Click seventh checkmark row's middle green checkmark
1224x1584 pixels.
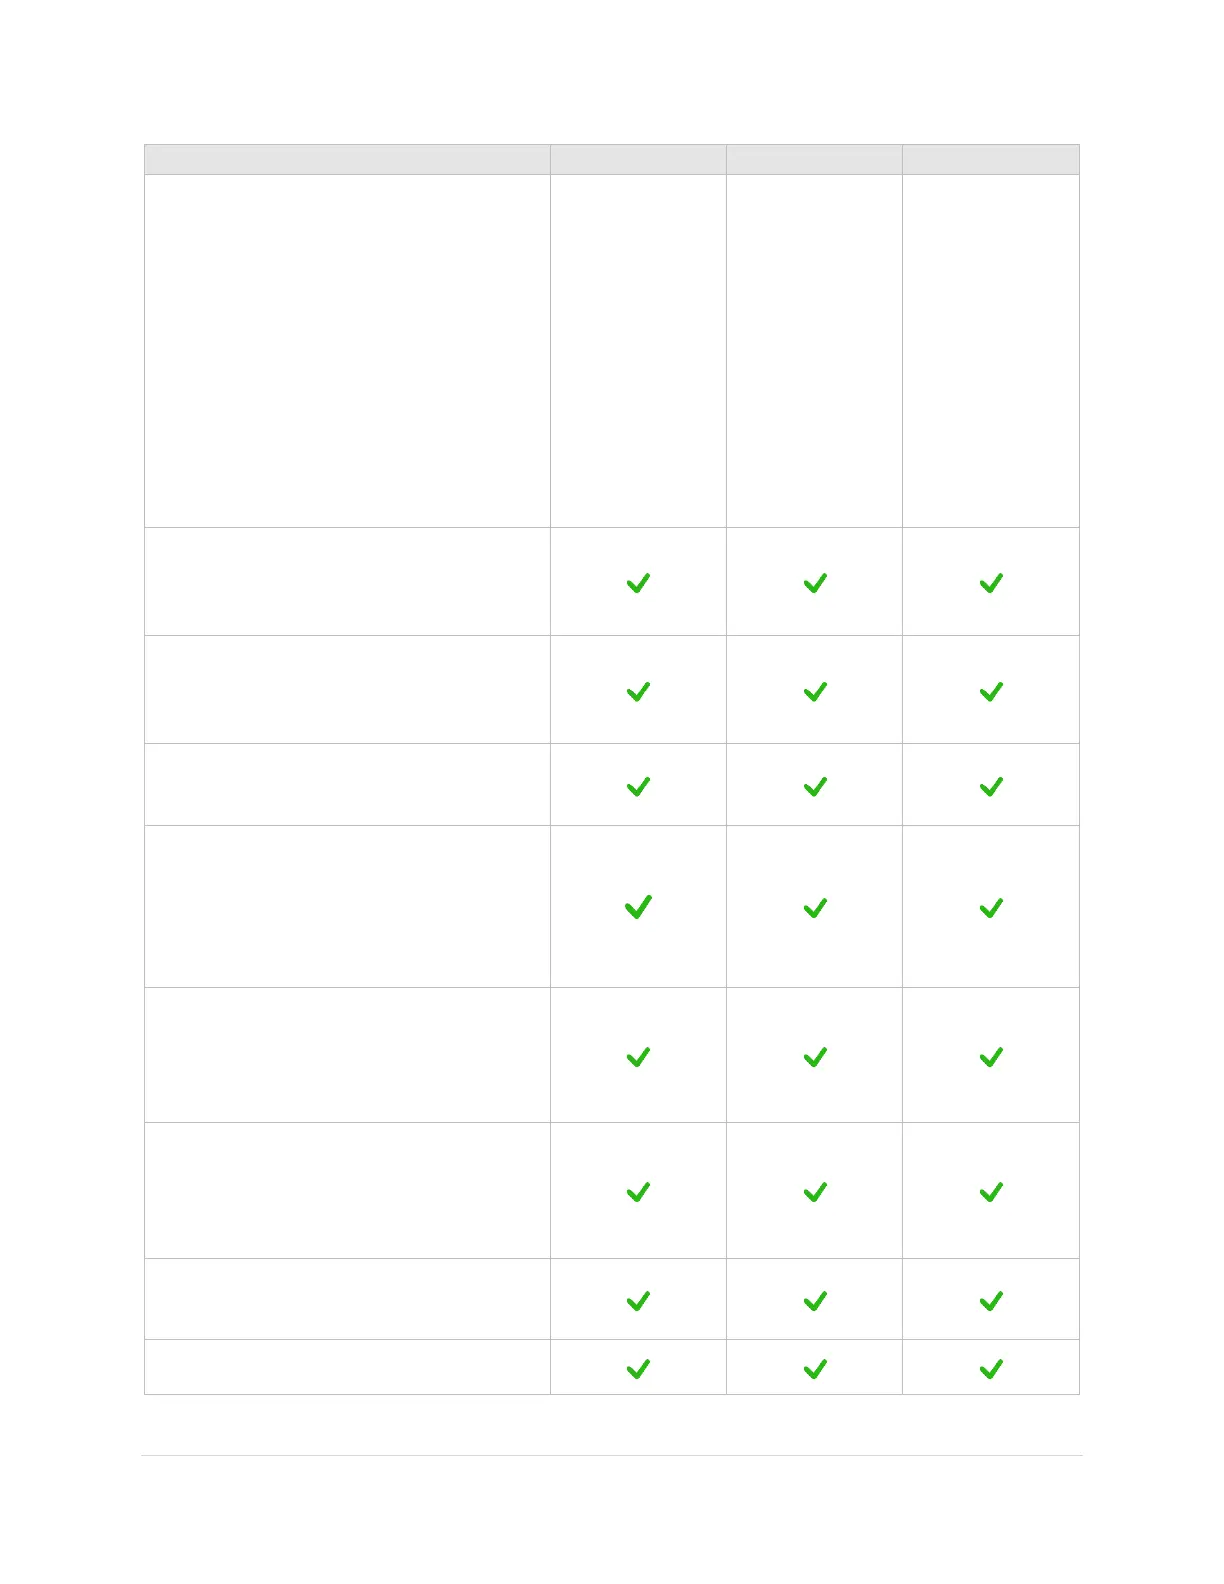click(x=815, y=1301)
